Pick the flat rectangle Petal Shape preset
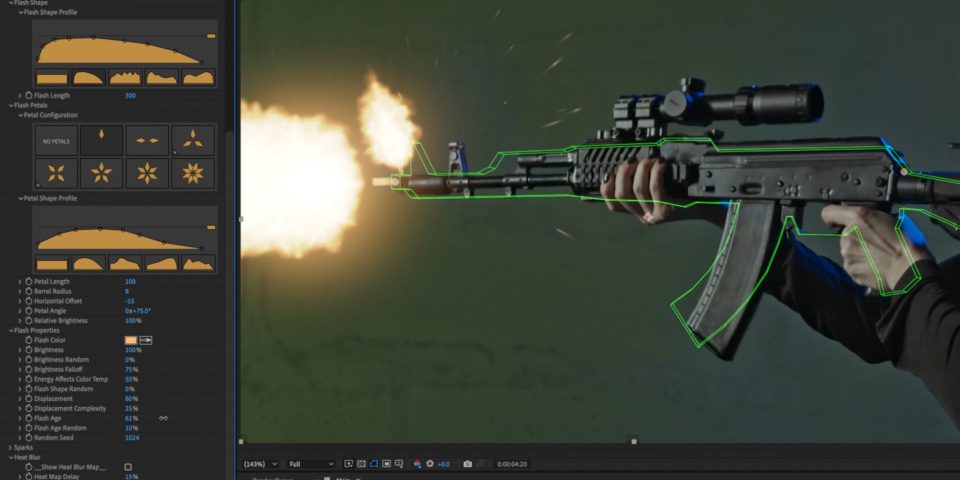Screen dimensions: 960x480 (x=52, y=263)
